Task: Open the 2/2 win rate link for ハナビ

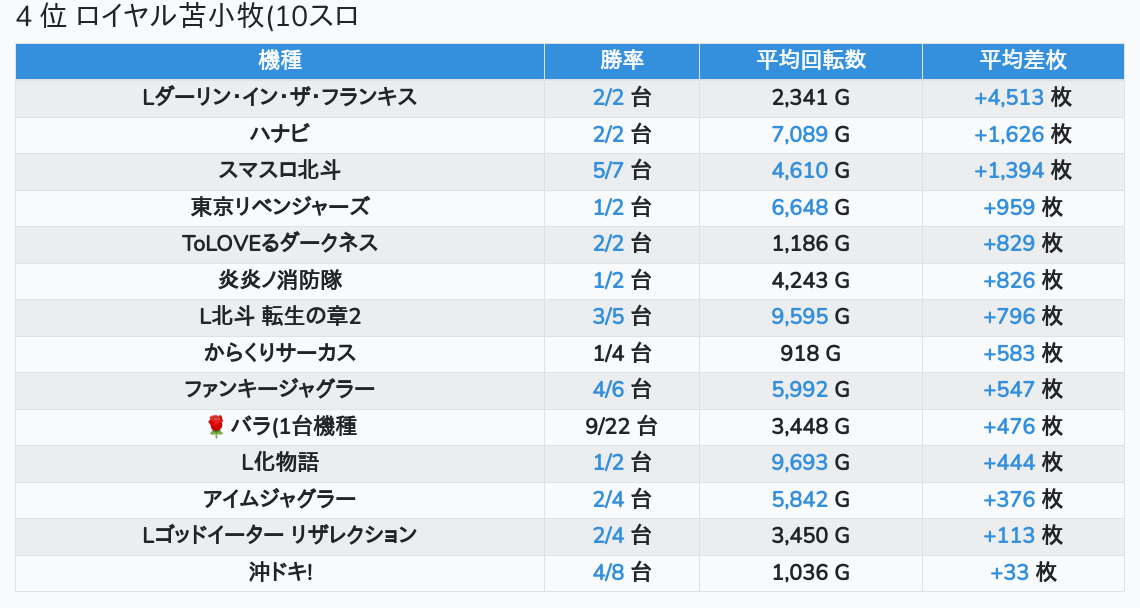Action: (608, 134)
